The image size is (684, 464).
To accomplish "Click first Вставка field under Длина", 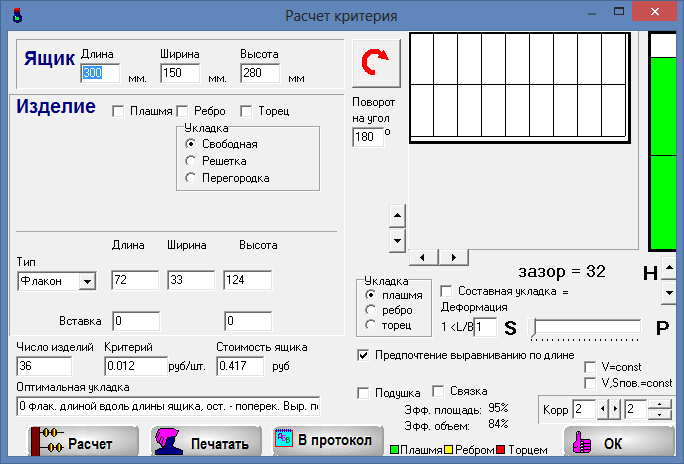I will click(x=136, y=321).
